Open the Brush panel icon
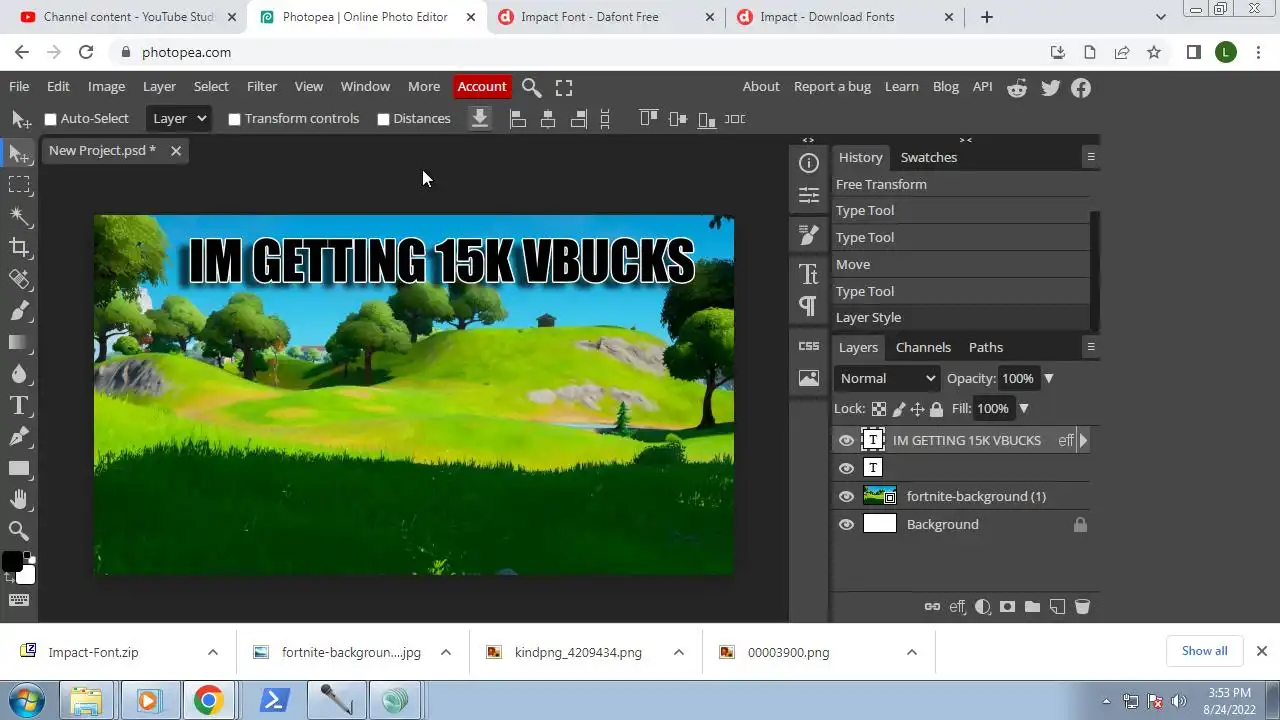This screenshot has width=1280, height=720. click(x=809, y=236)
